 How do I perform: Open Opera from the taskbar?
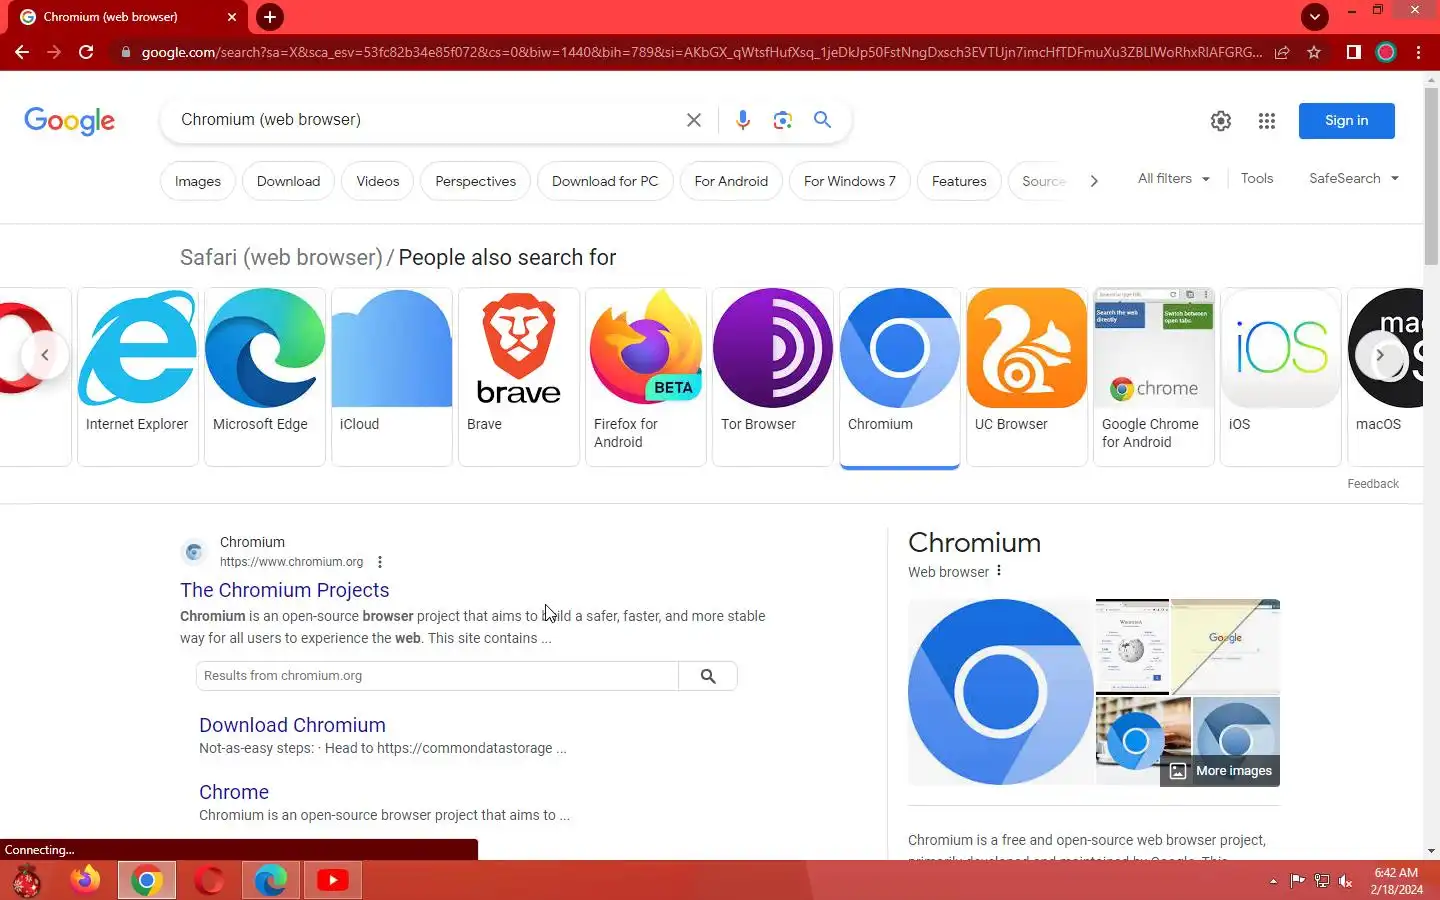209,880
